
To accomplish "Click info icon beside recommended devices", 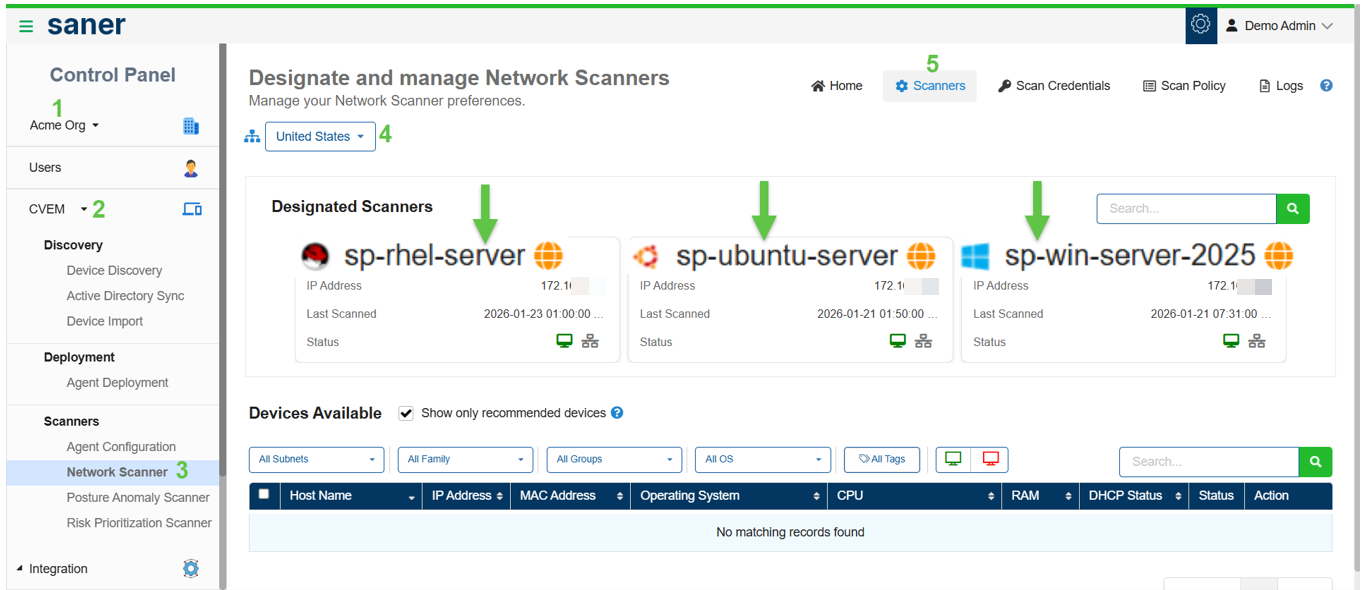I will tap(617, 413).
